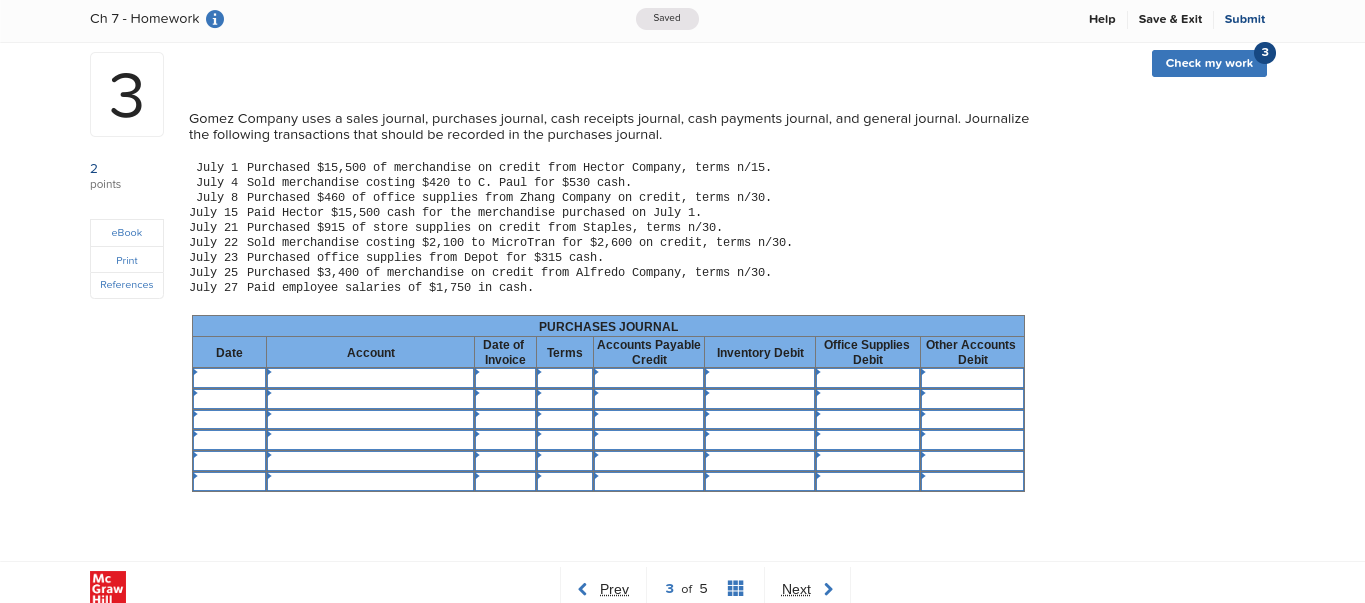Click the left-facing Prev chevron arrow

pos(583,589)
